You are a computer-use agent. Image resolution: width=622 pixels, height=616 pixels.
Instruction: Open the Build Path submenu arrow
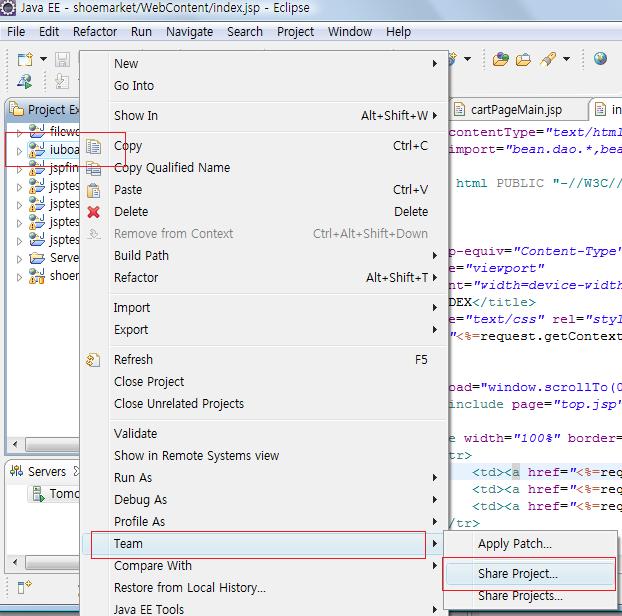pos(435,255)
